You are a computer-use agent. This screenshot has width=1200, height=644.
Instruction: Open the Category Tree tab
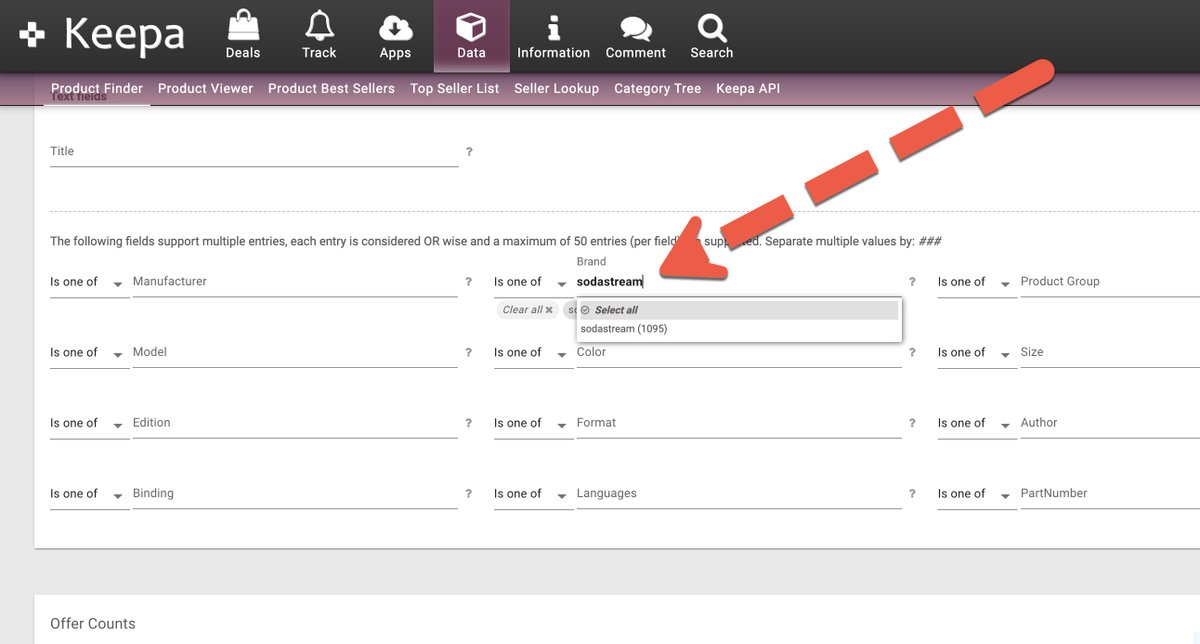pyautogui.click(x=657, y=88)
